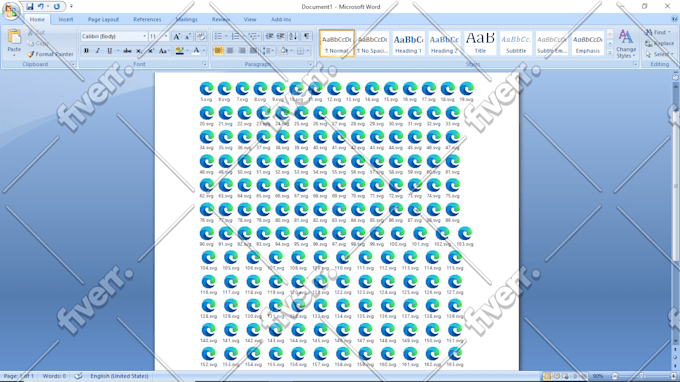680x382 pixels.
Task: Click English (United States) language indicator
Action: (x=119, y=376)
